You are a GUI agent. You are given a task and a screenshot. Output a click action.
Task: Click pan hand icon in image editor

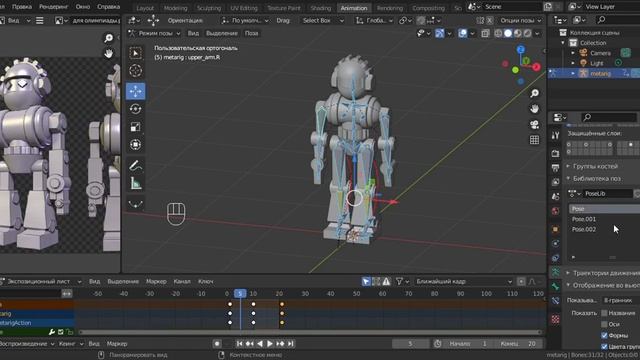[109, 53]
